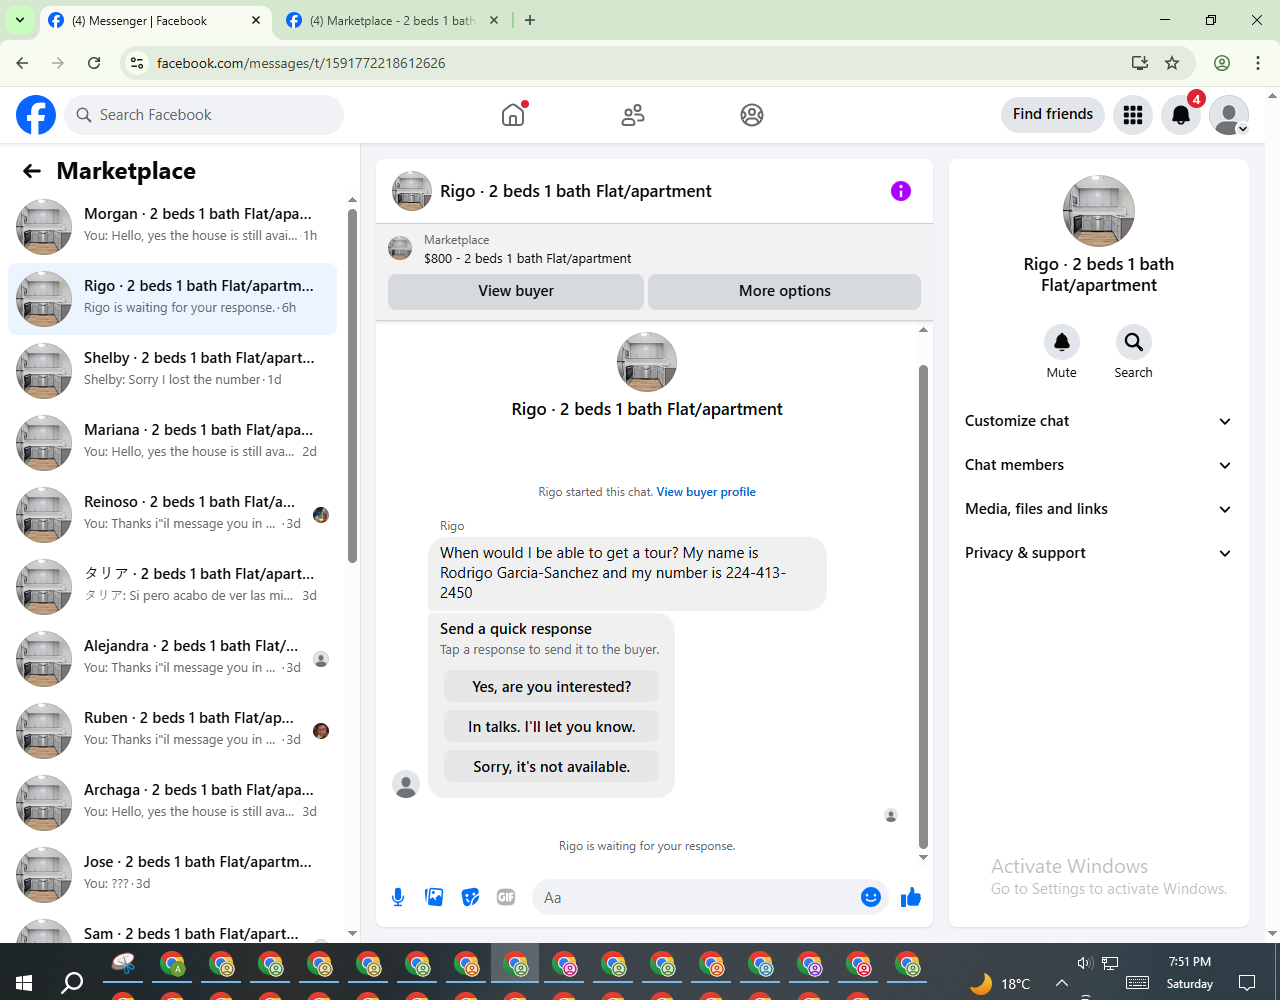The height and width of the screenshot is (1000, 1280).
Task: Send a thumbs-up like
Action: (x=911, y=897)
